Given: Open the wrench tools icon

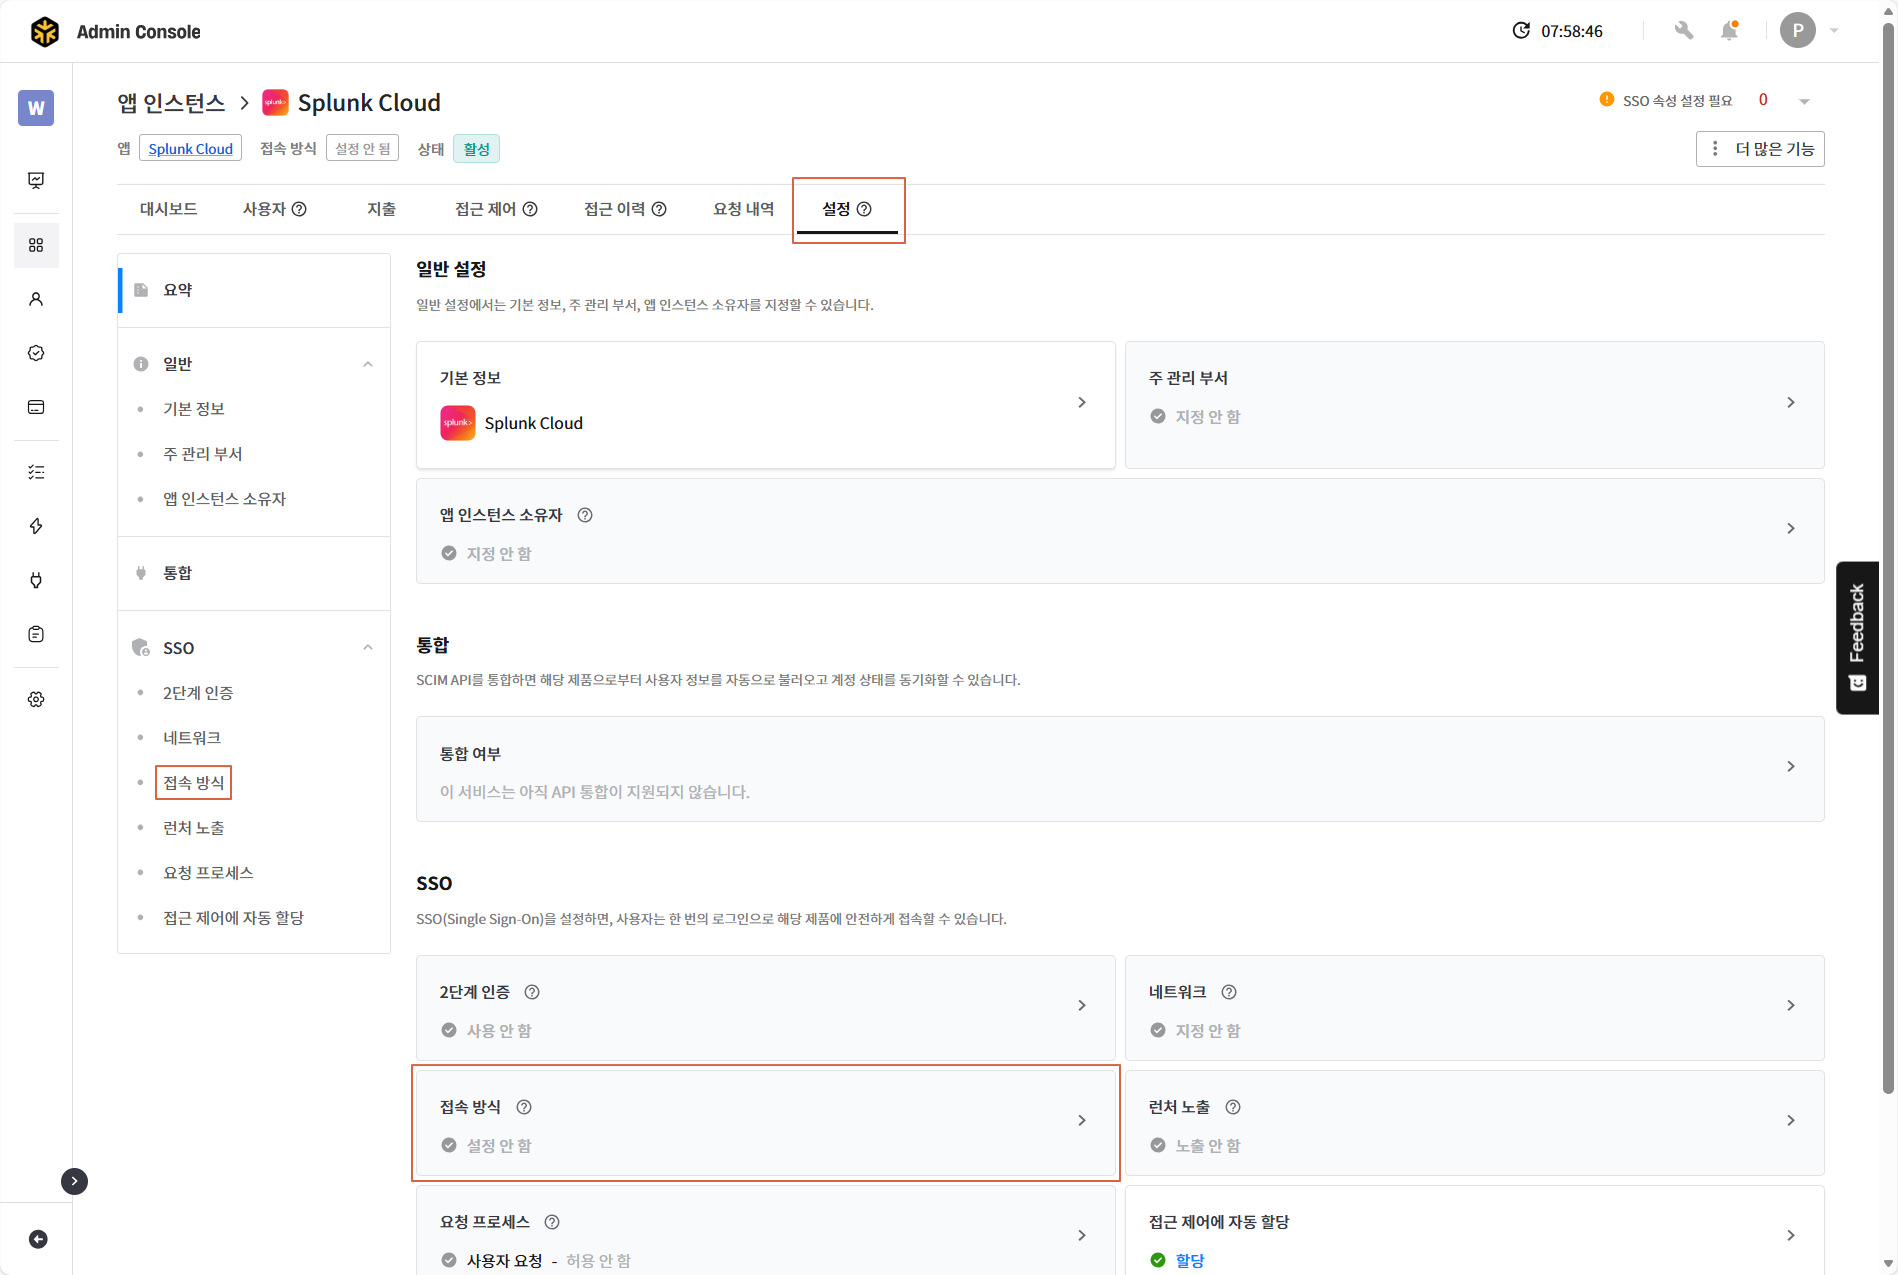Looking at the screenshot, I should pos(1684,31).
